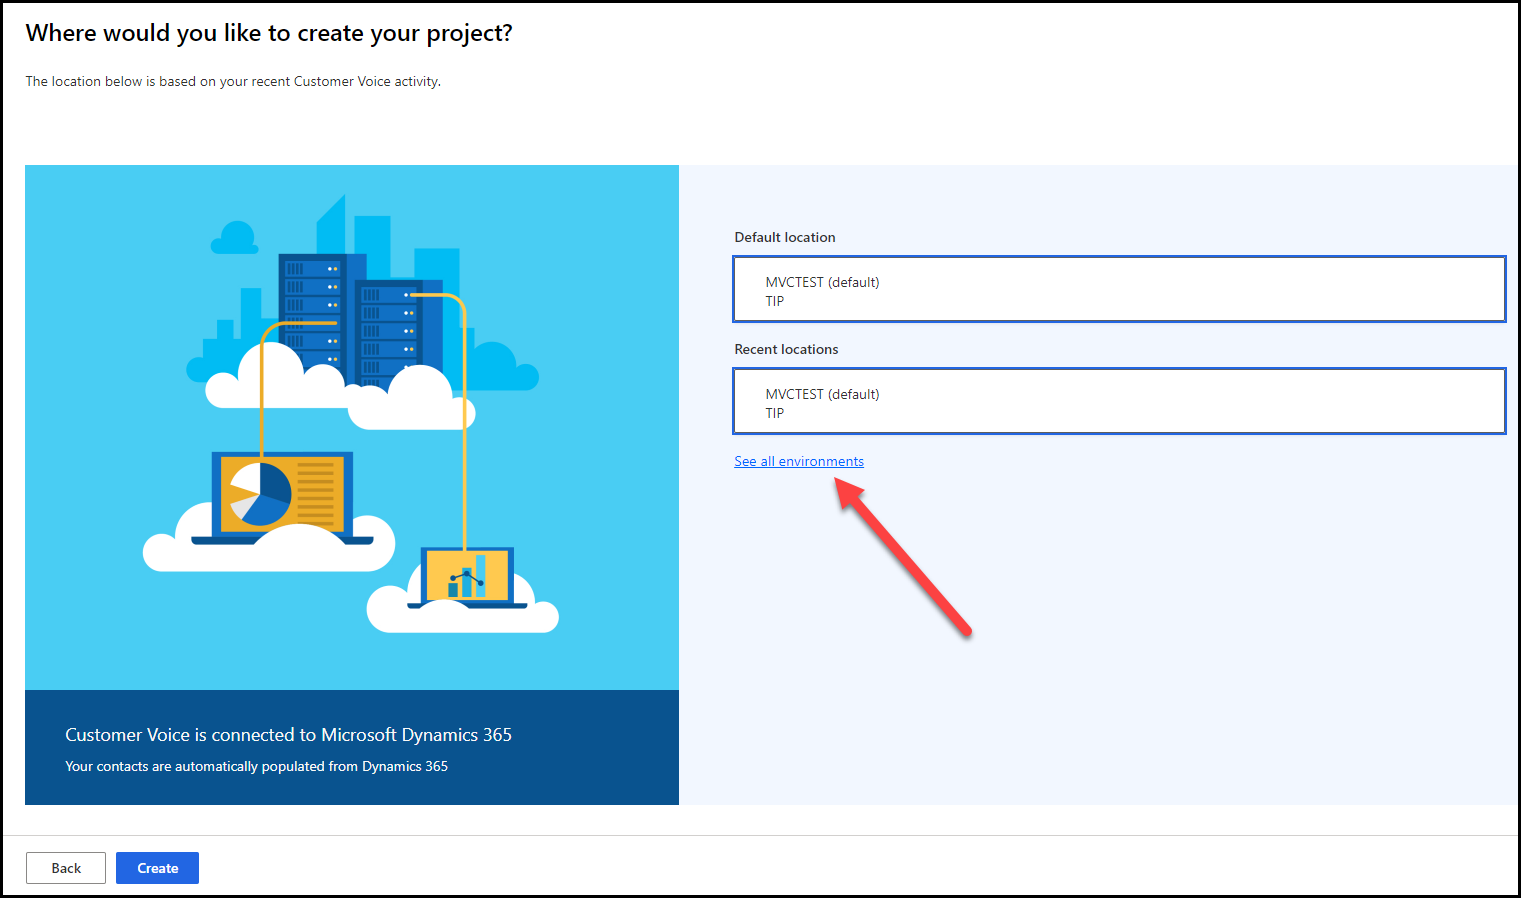The image size is (1521, 898).
Task: Click the Dynamics 365 contacts description text
Action: point(256,766)
